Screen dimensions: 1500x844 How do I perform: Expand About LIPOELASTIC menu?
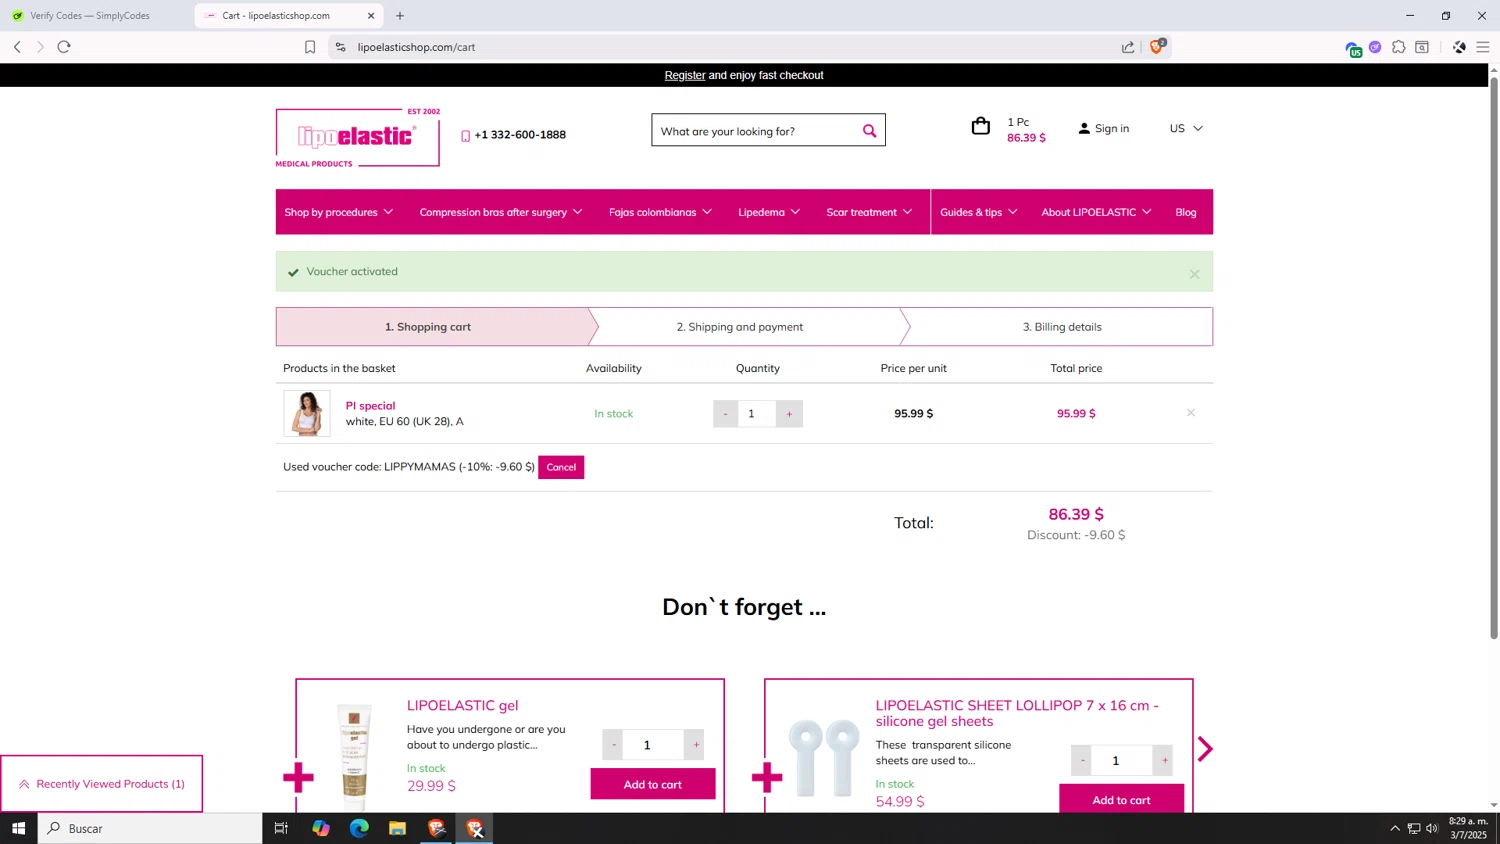click(1096, 212)
